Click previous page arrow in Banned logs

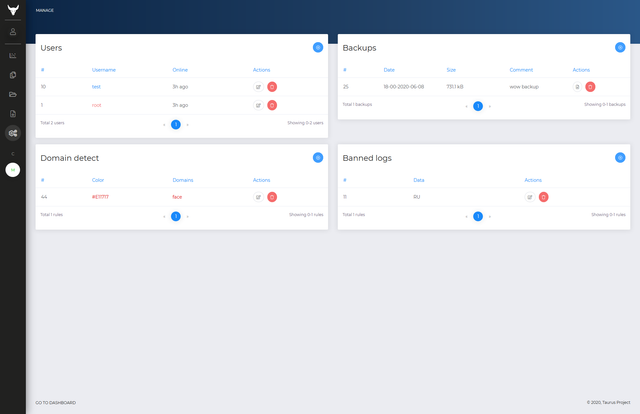[x=466, y=216]
